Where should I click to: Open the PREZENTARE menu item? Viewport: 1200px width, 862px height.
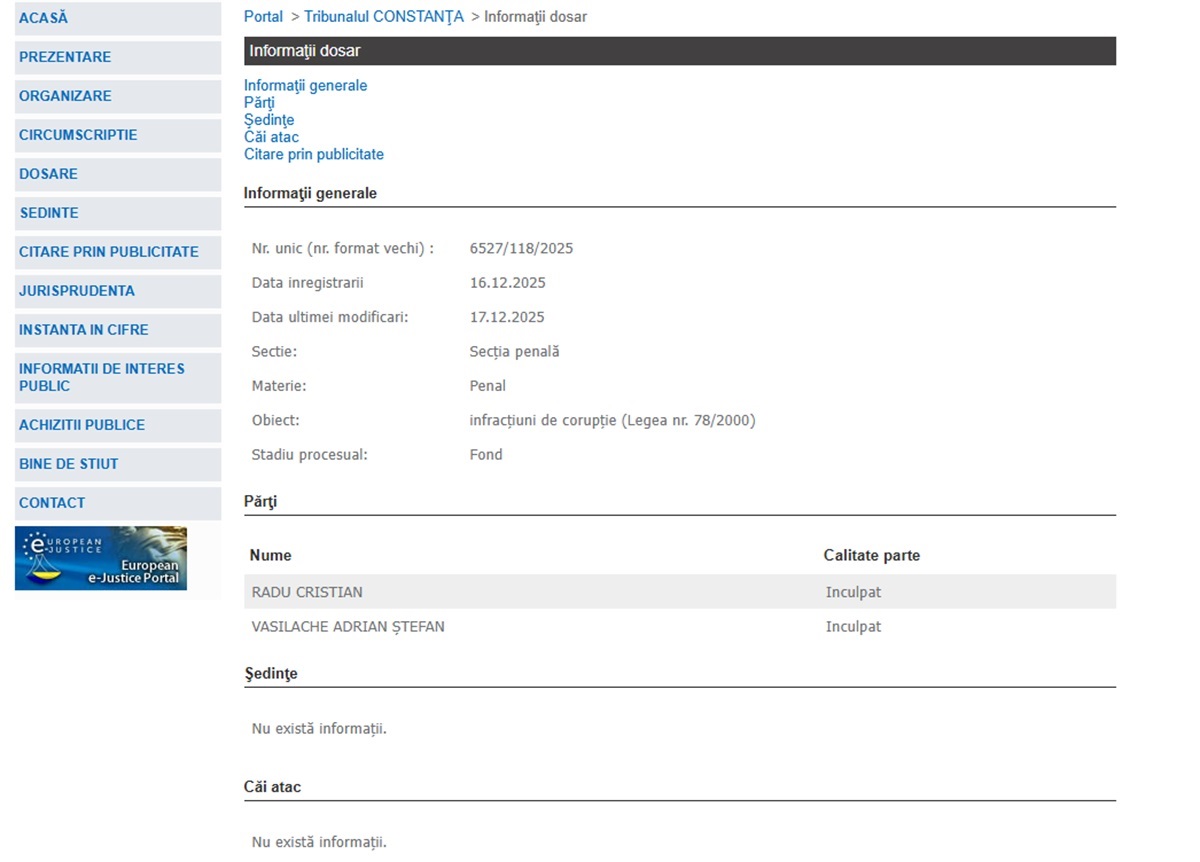point(118,57)
